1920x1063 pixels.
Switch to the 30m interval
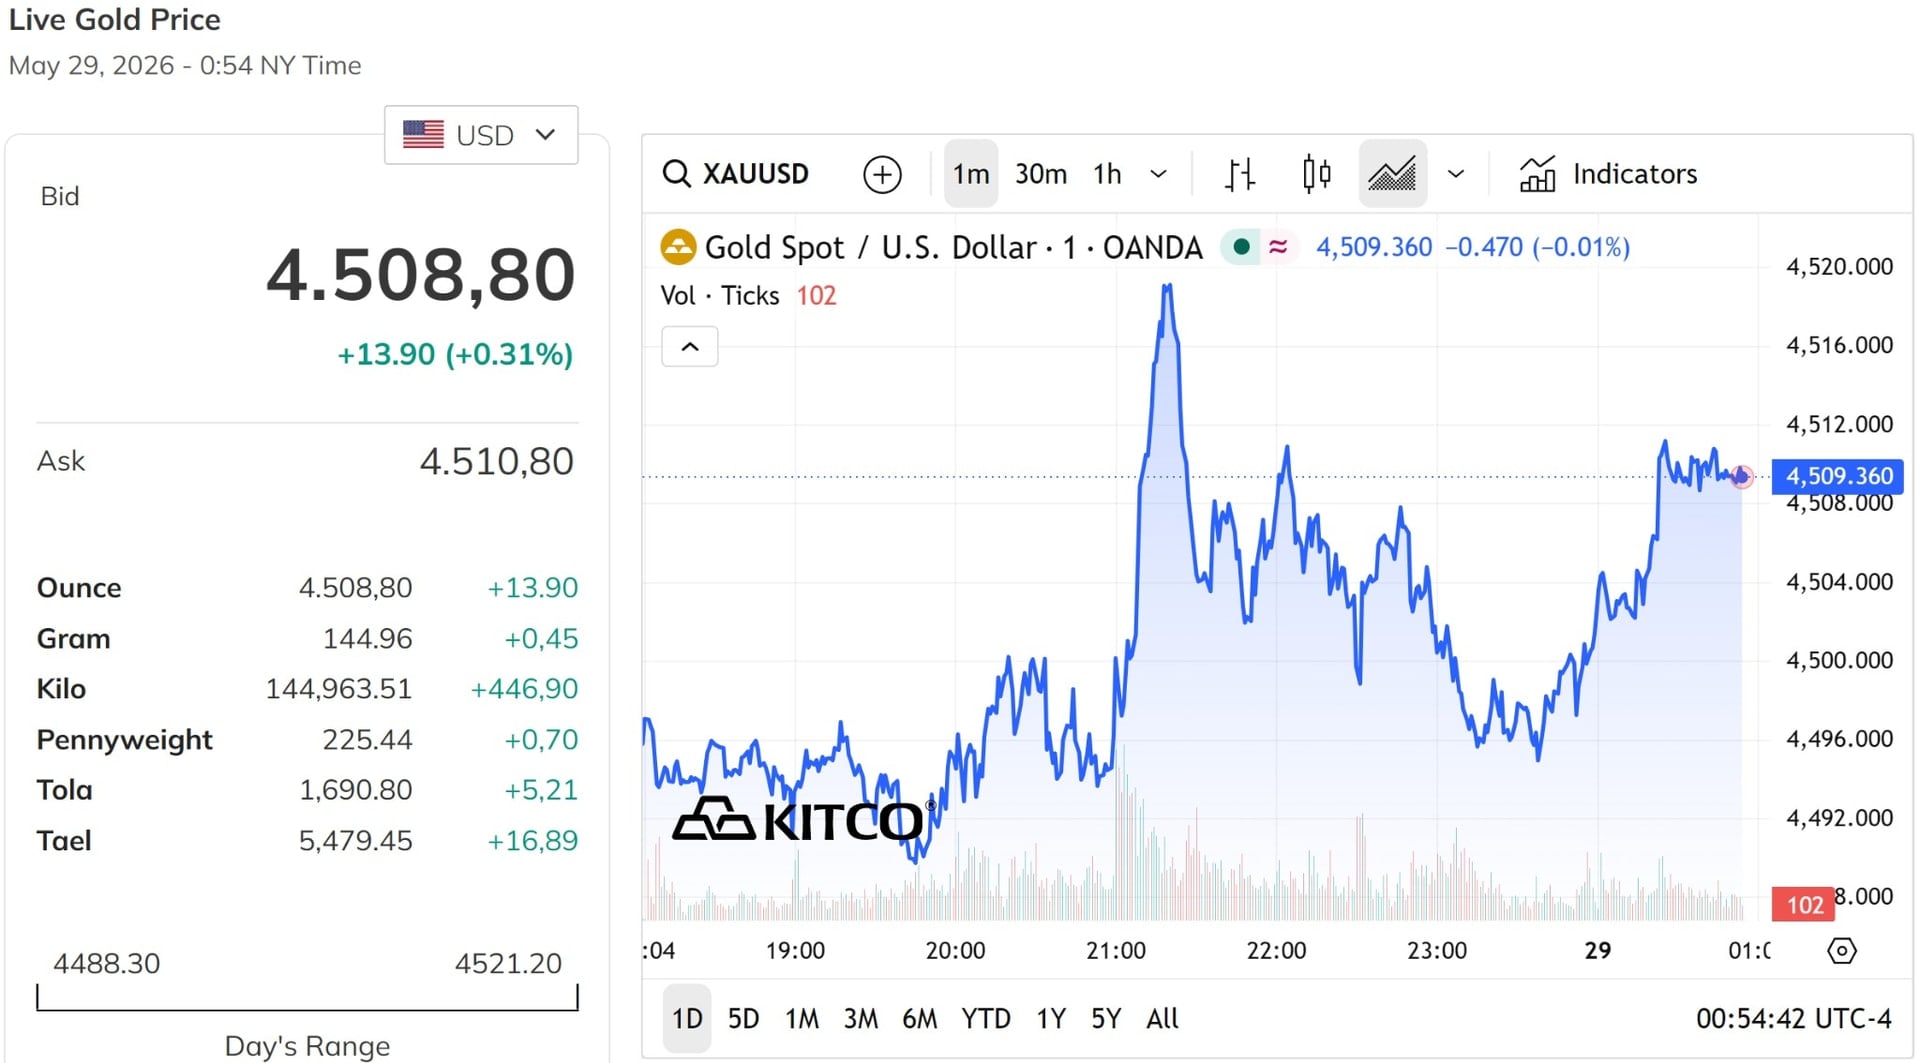tap(1041, 174)
